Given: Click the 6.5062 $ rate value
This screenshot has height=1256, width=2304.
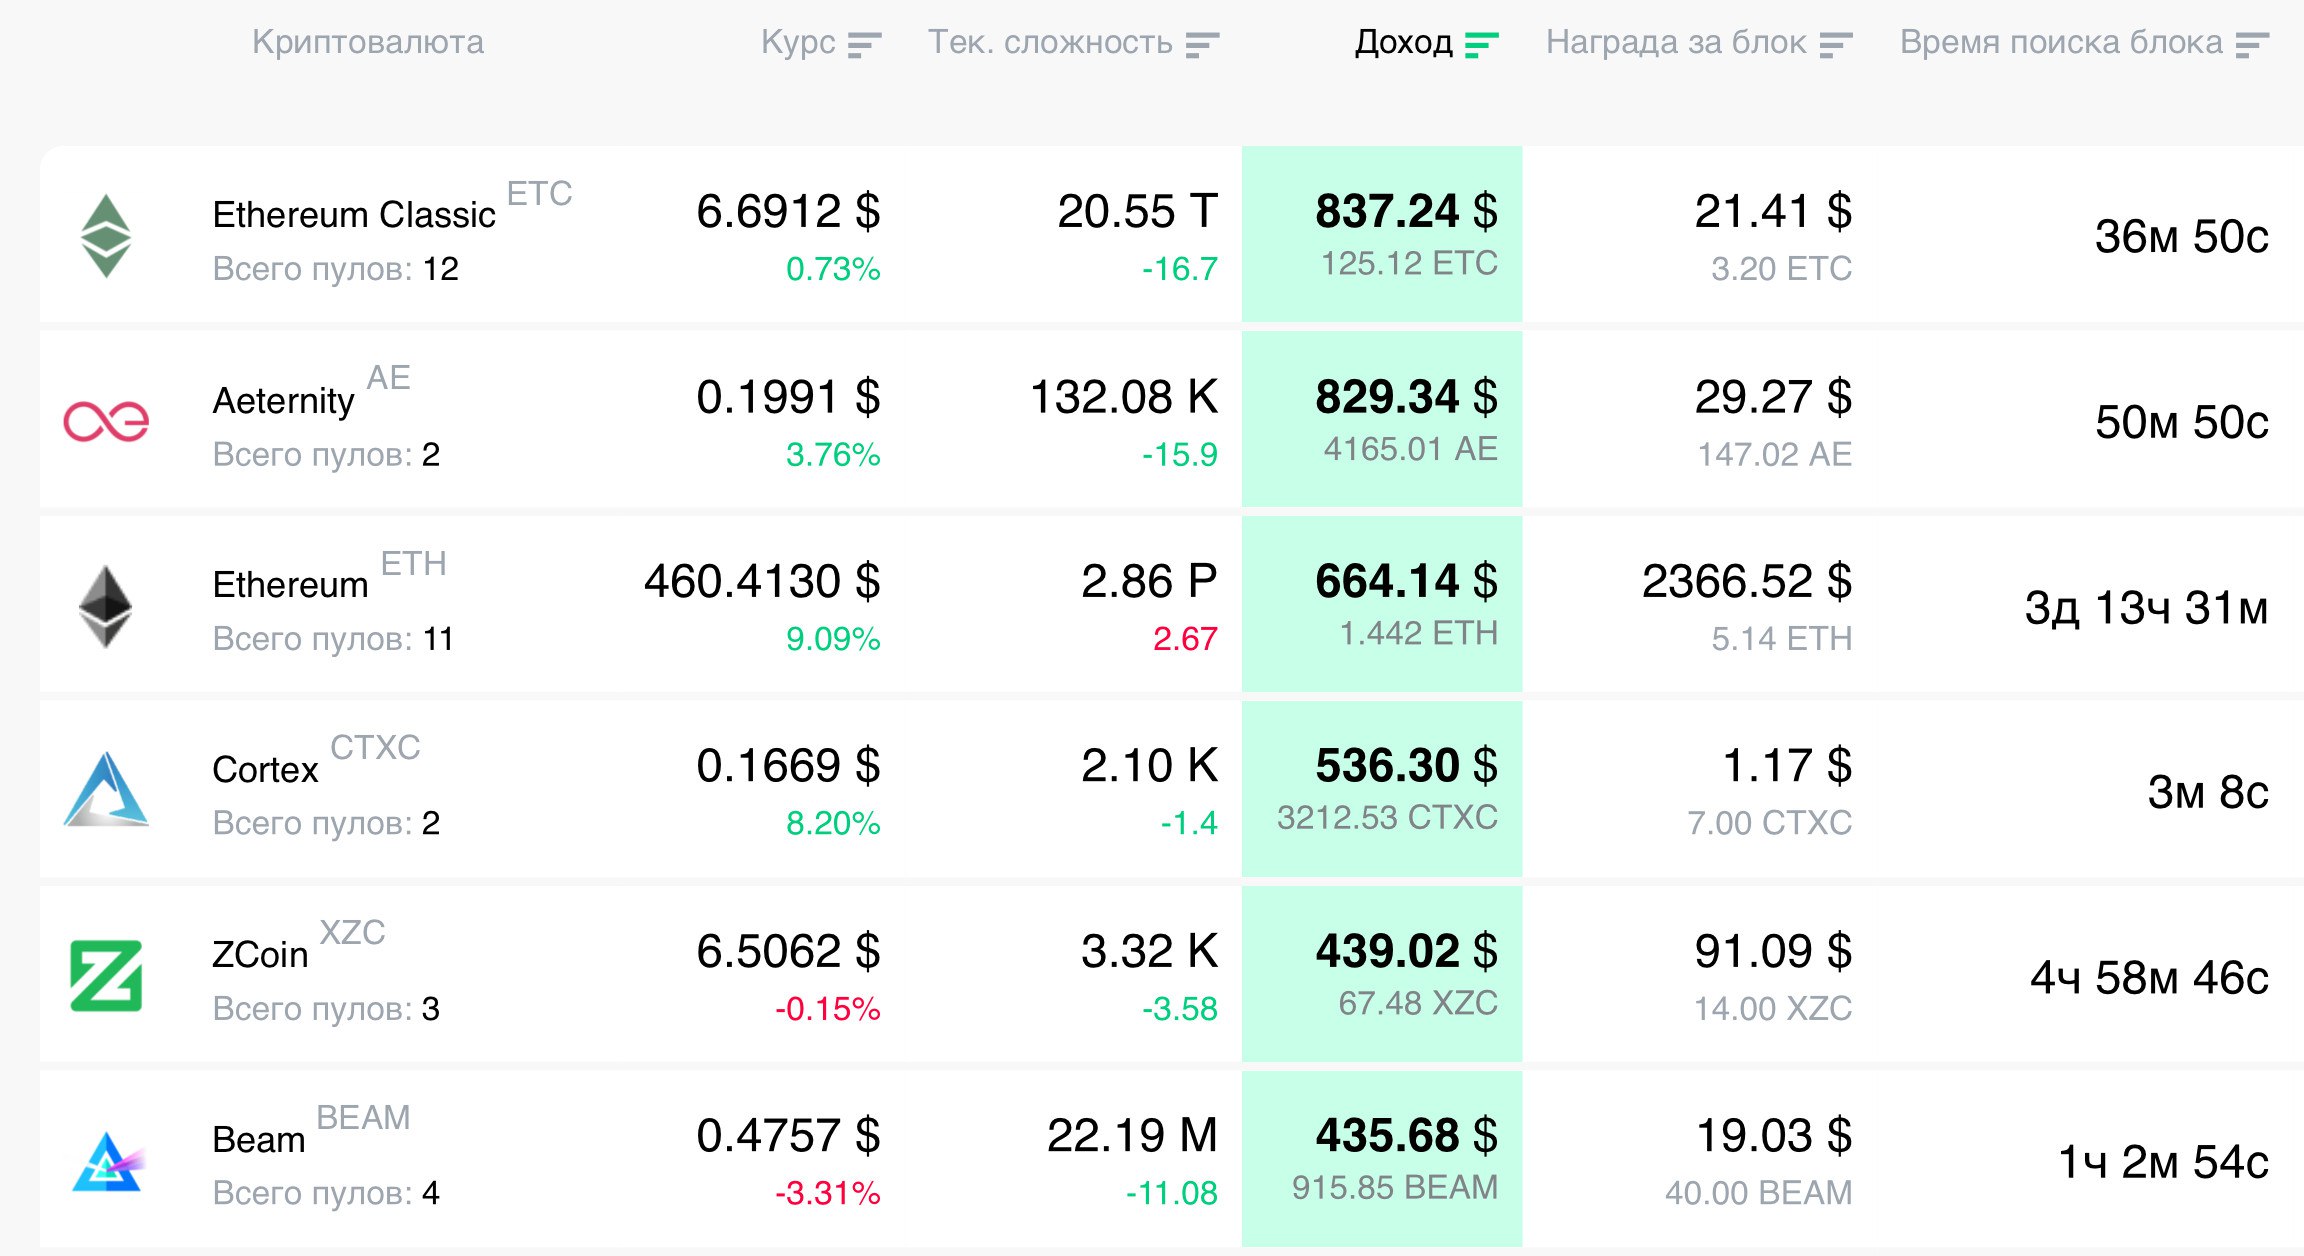Looking at the screenshot, I should [788, 952].
